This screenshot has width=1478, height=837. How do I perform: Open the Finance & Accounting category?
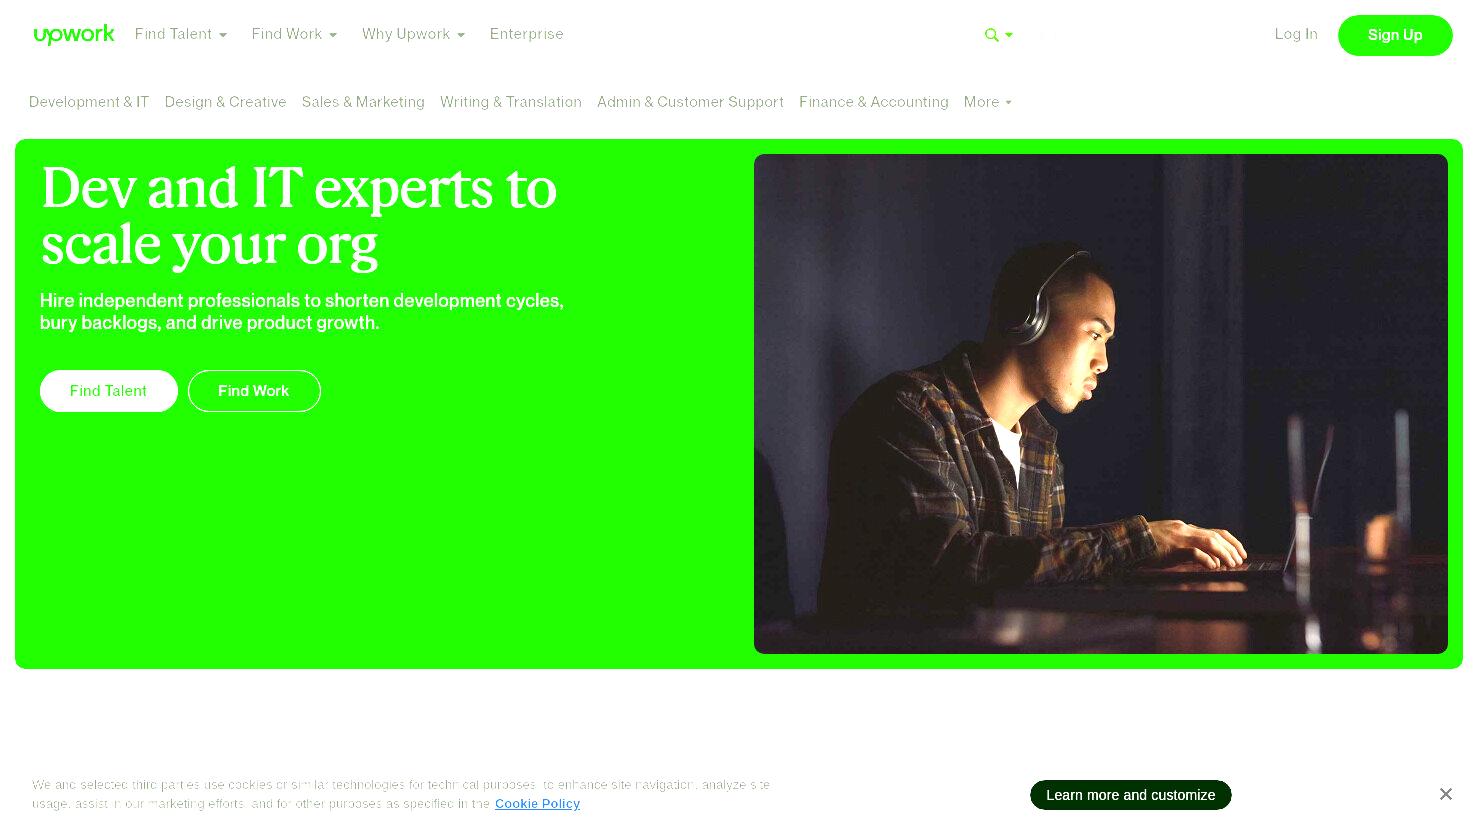[x=873, y=102]
